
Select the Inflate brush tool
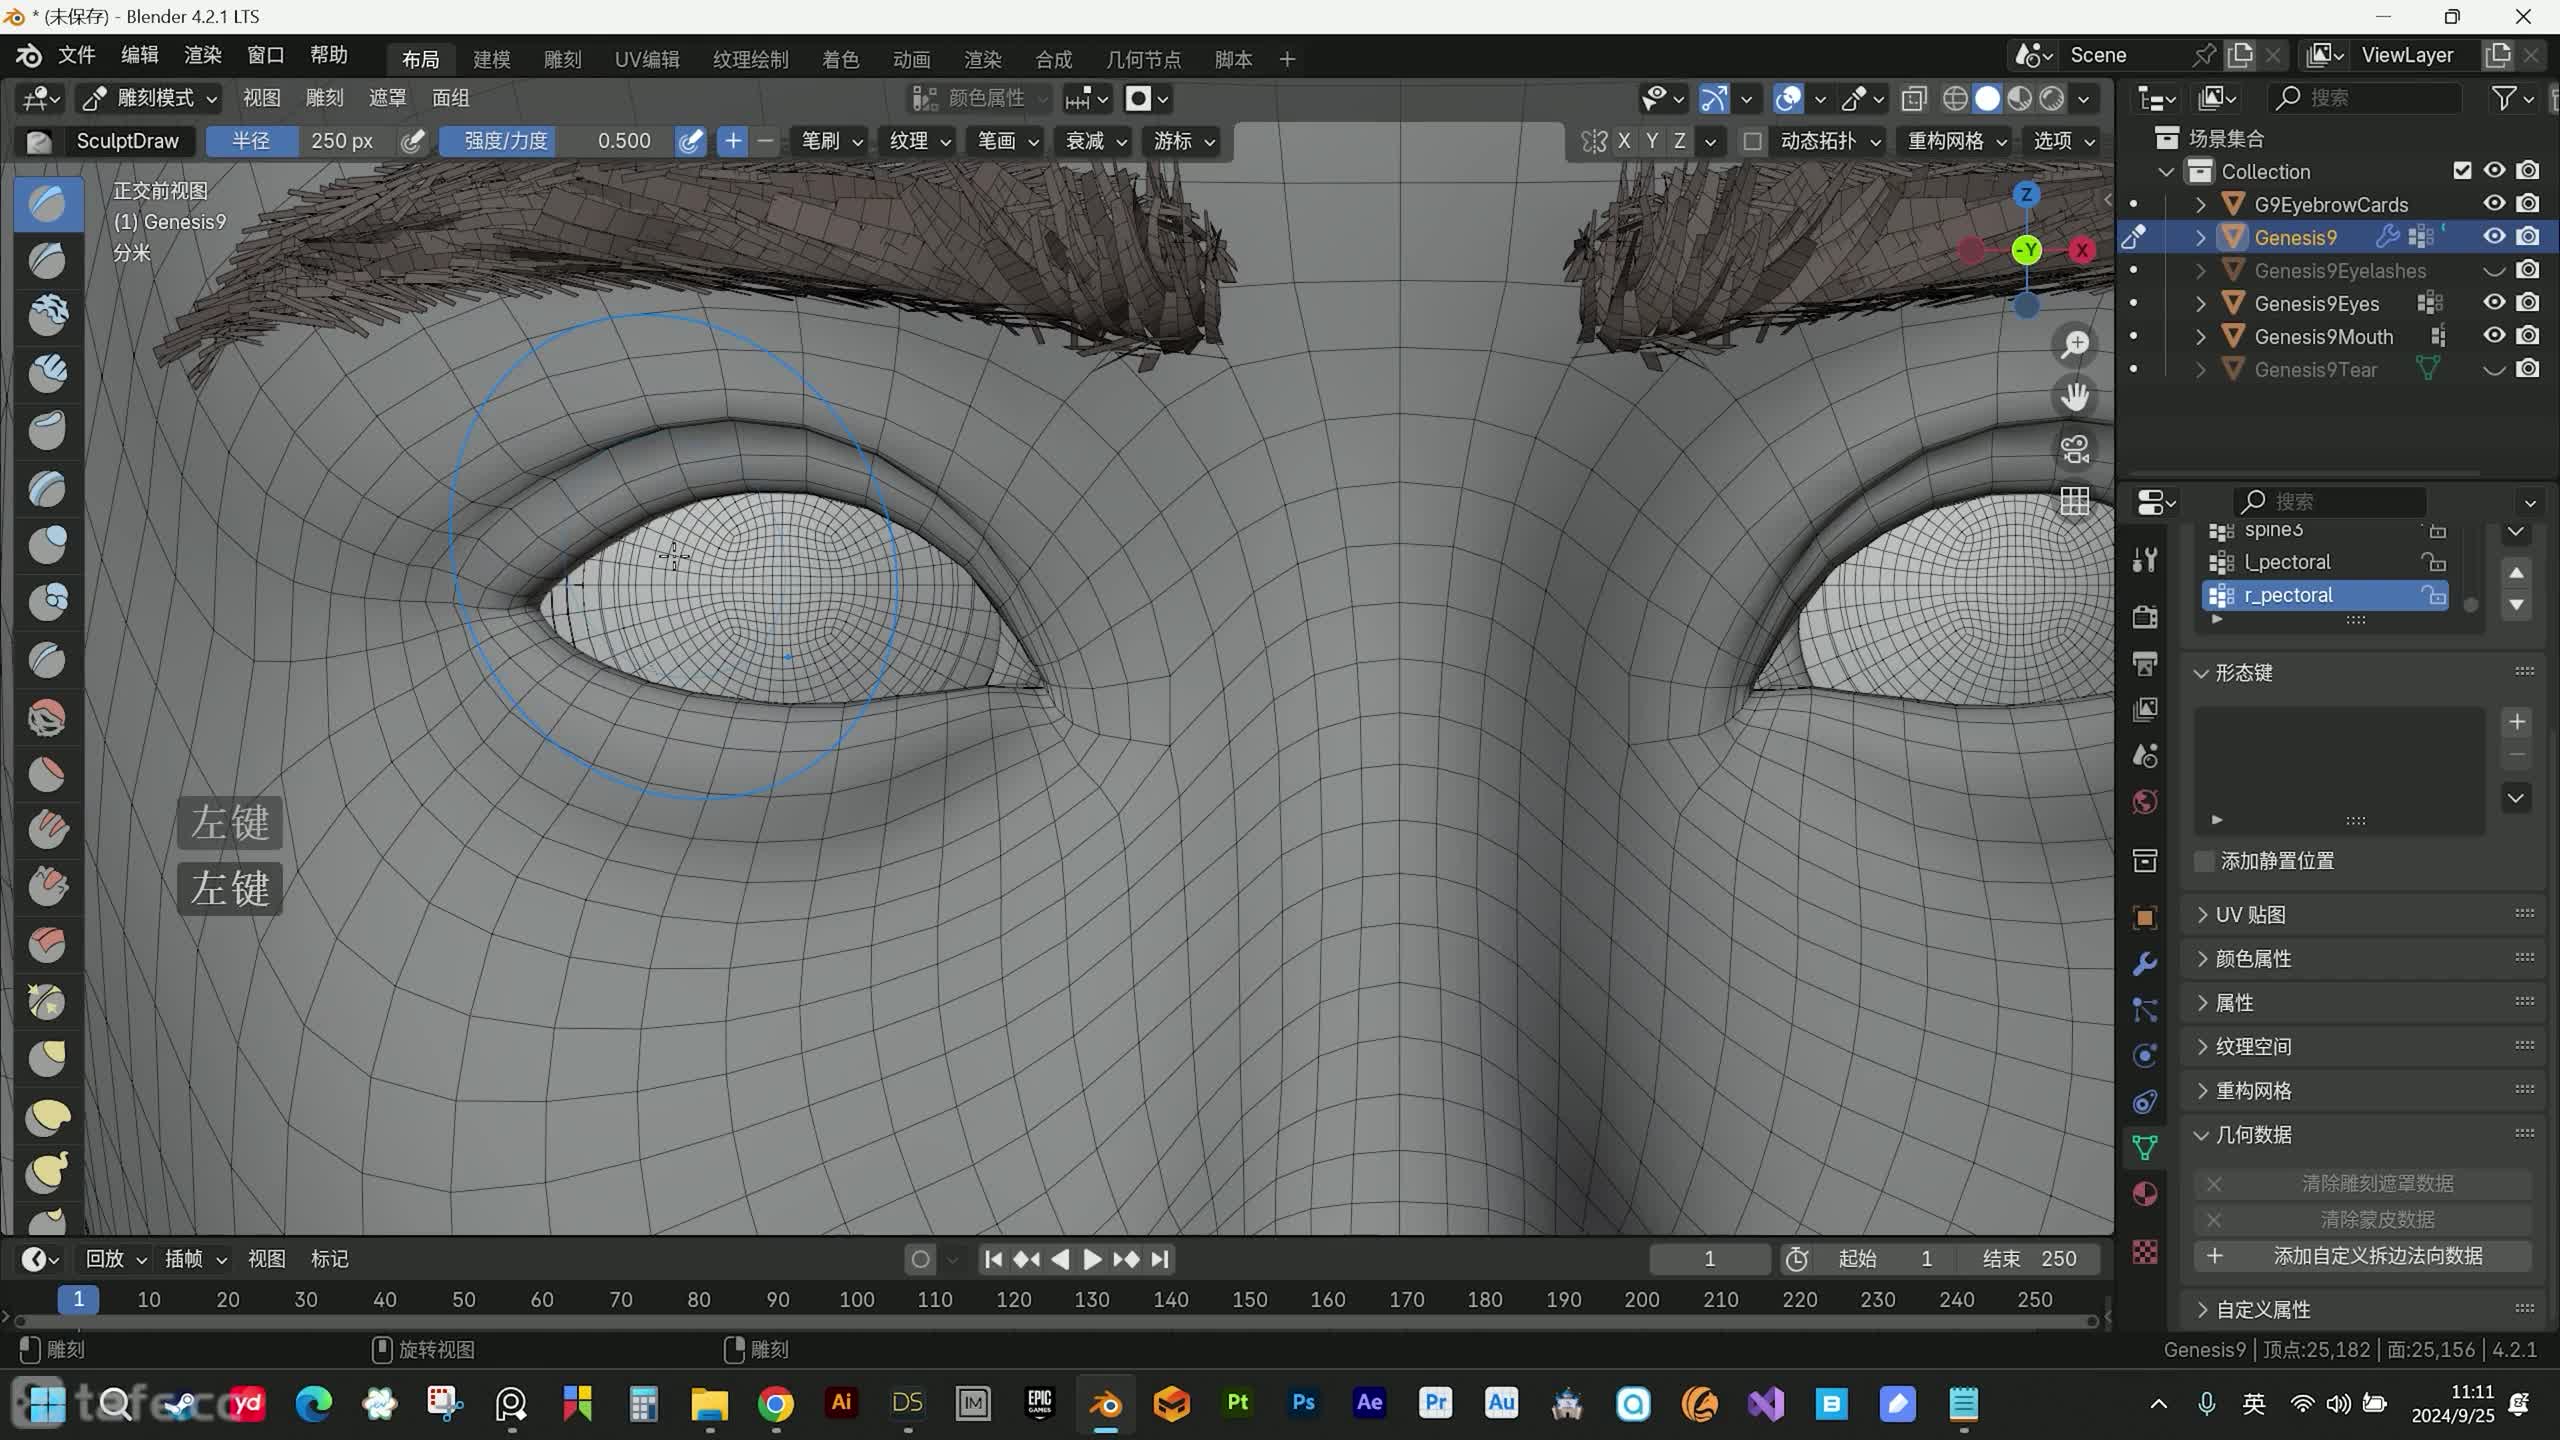pyautogui.click(x=46, y=546)
